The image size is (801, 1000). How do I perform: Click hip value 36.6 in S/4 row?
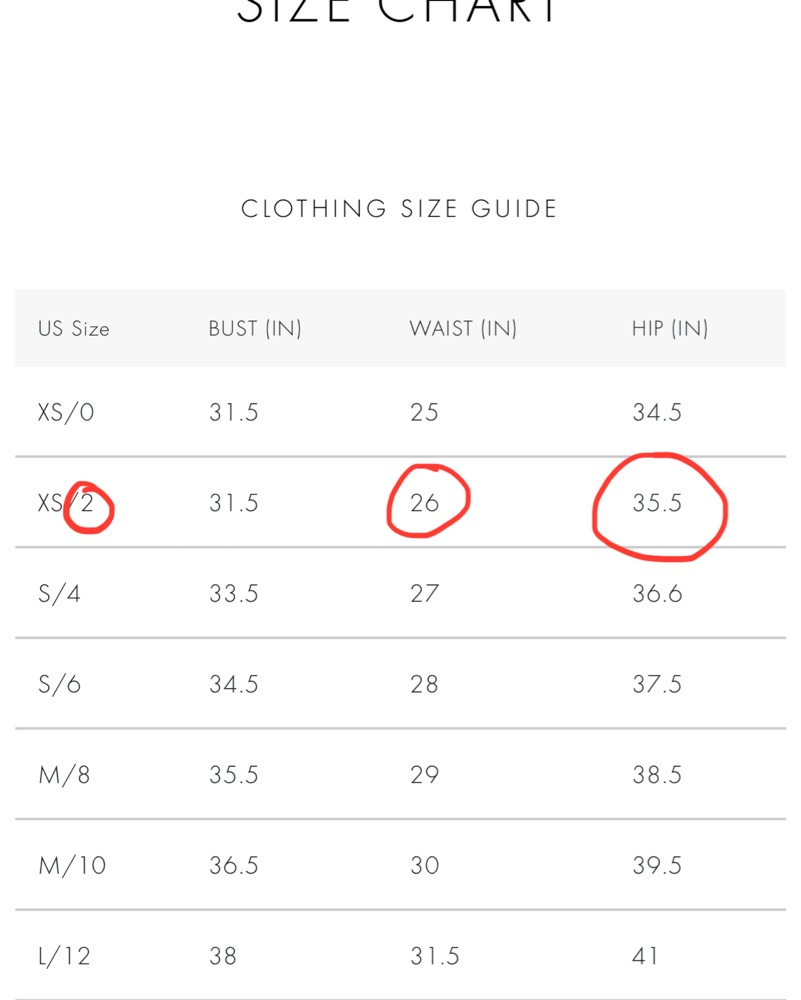pyautogui.click(x=657, y=594)
